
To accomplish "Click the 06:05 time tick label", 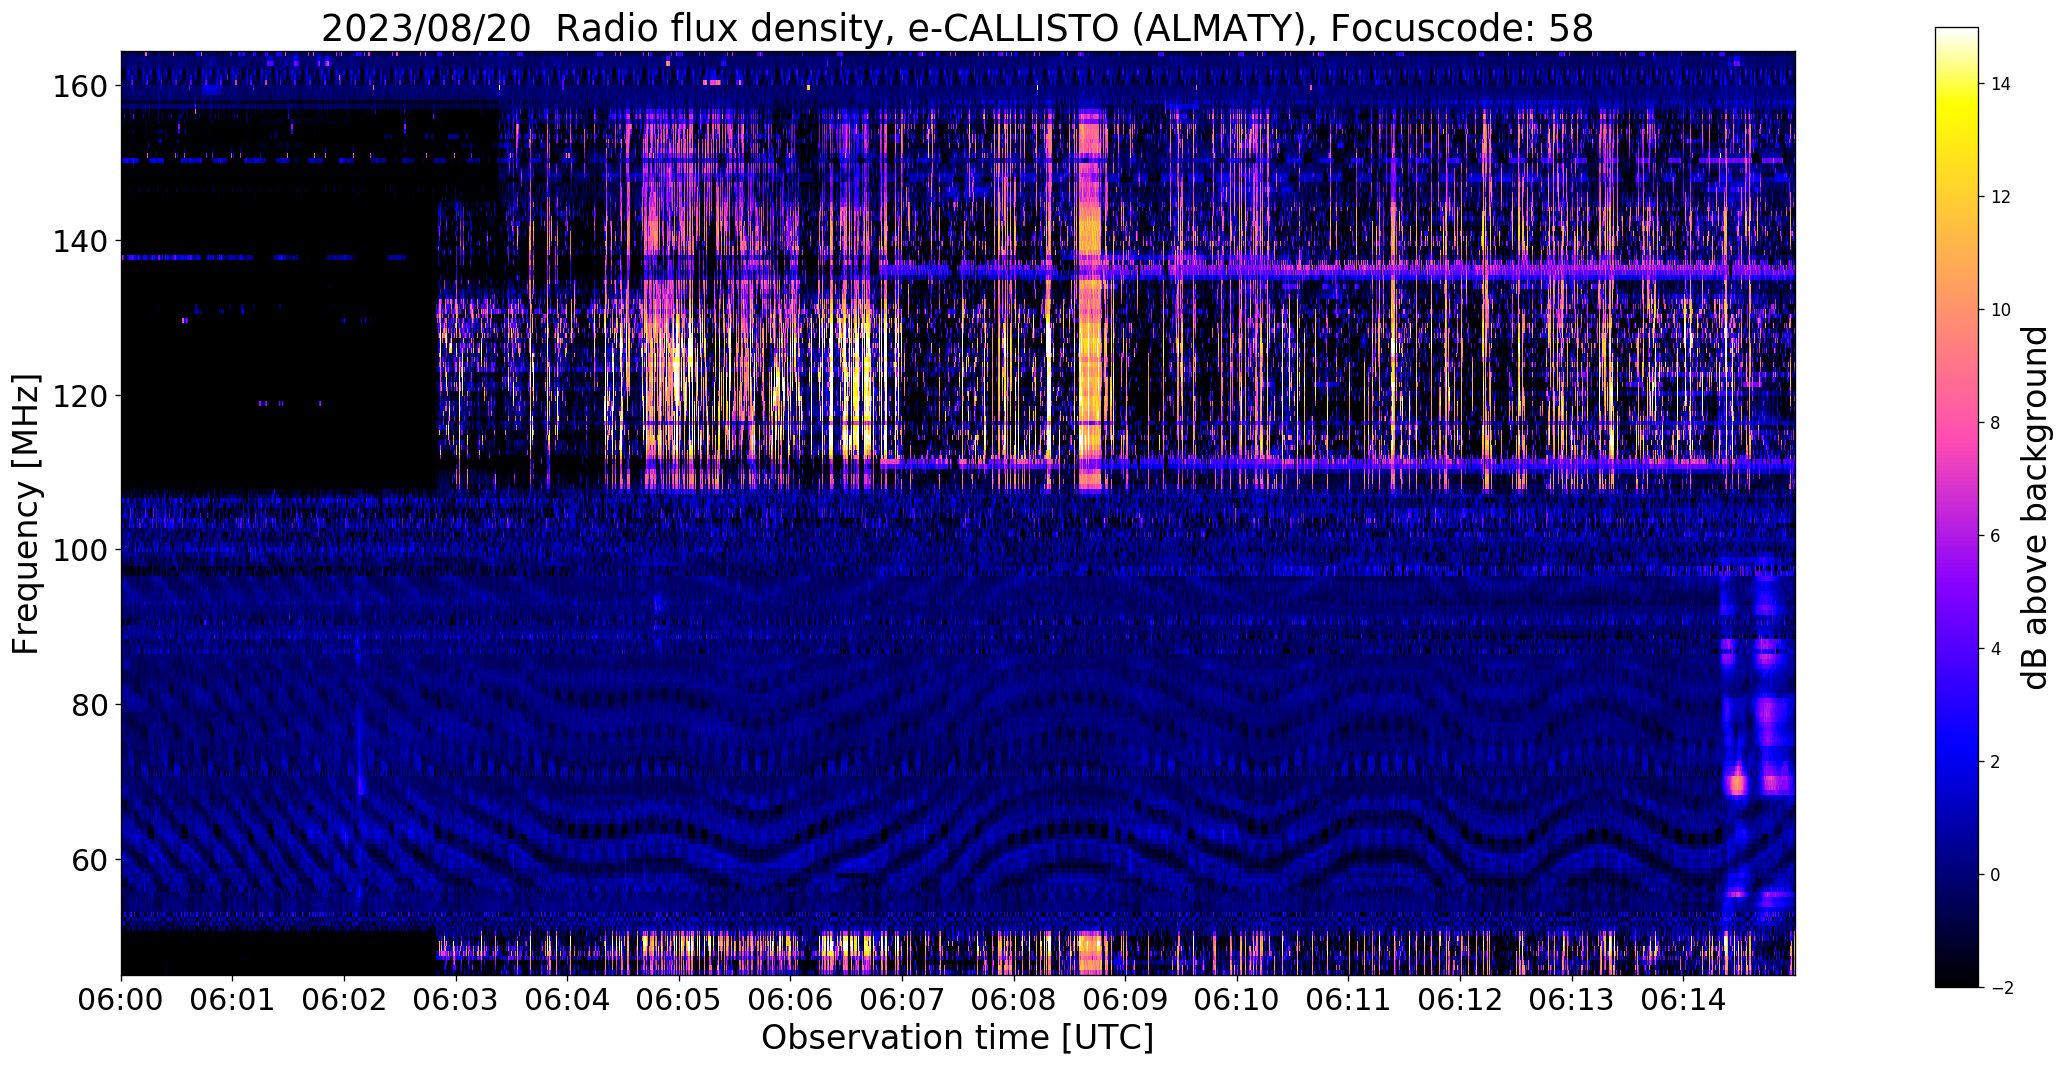I will click(679, 1000).
